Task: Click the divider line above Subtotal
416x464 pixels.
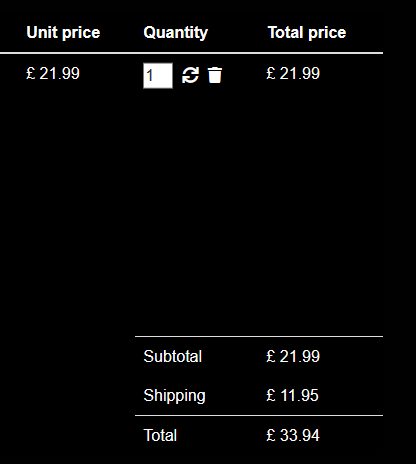Action: [x=259, y=336]
